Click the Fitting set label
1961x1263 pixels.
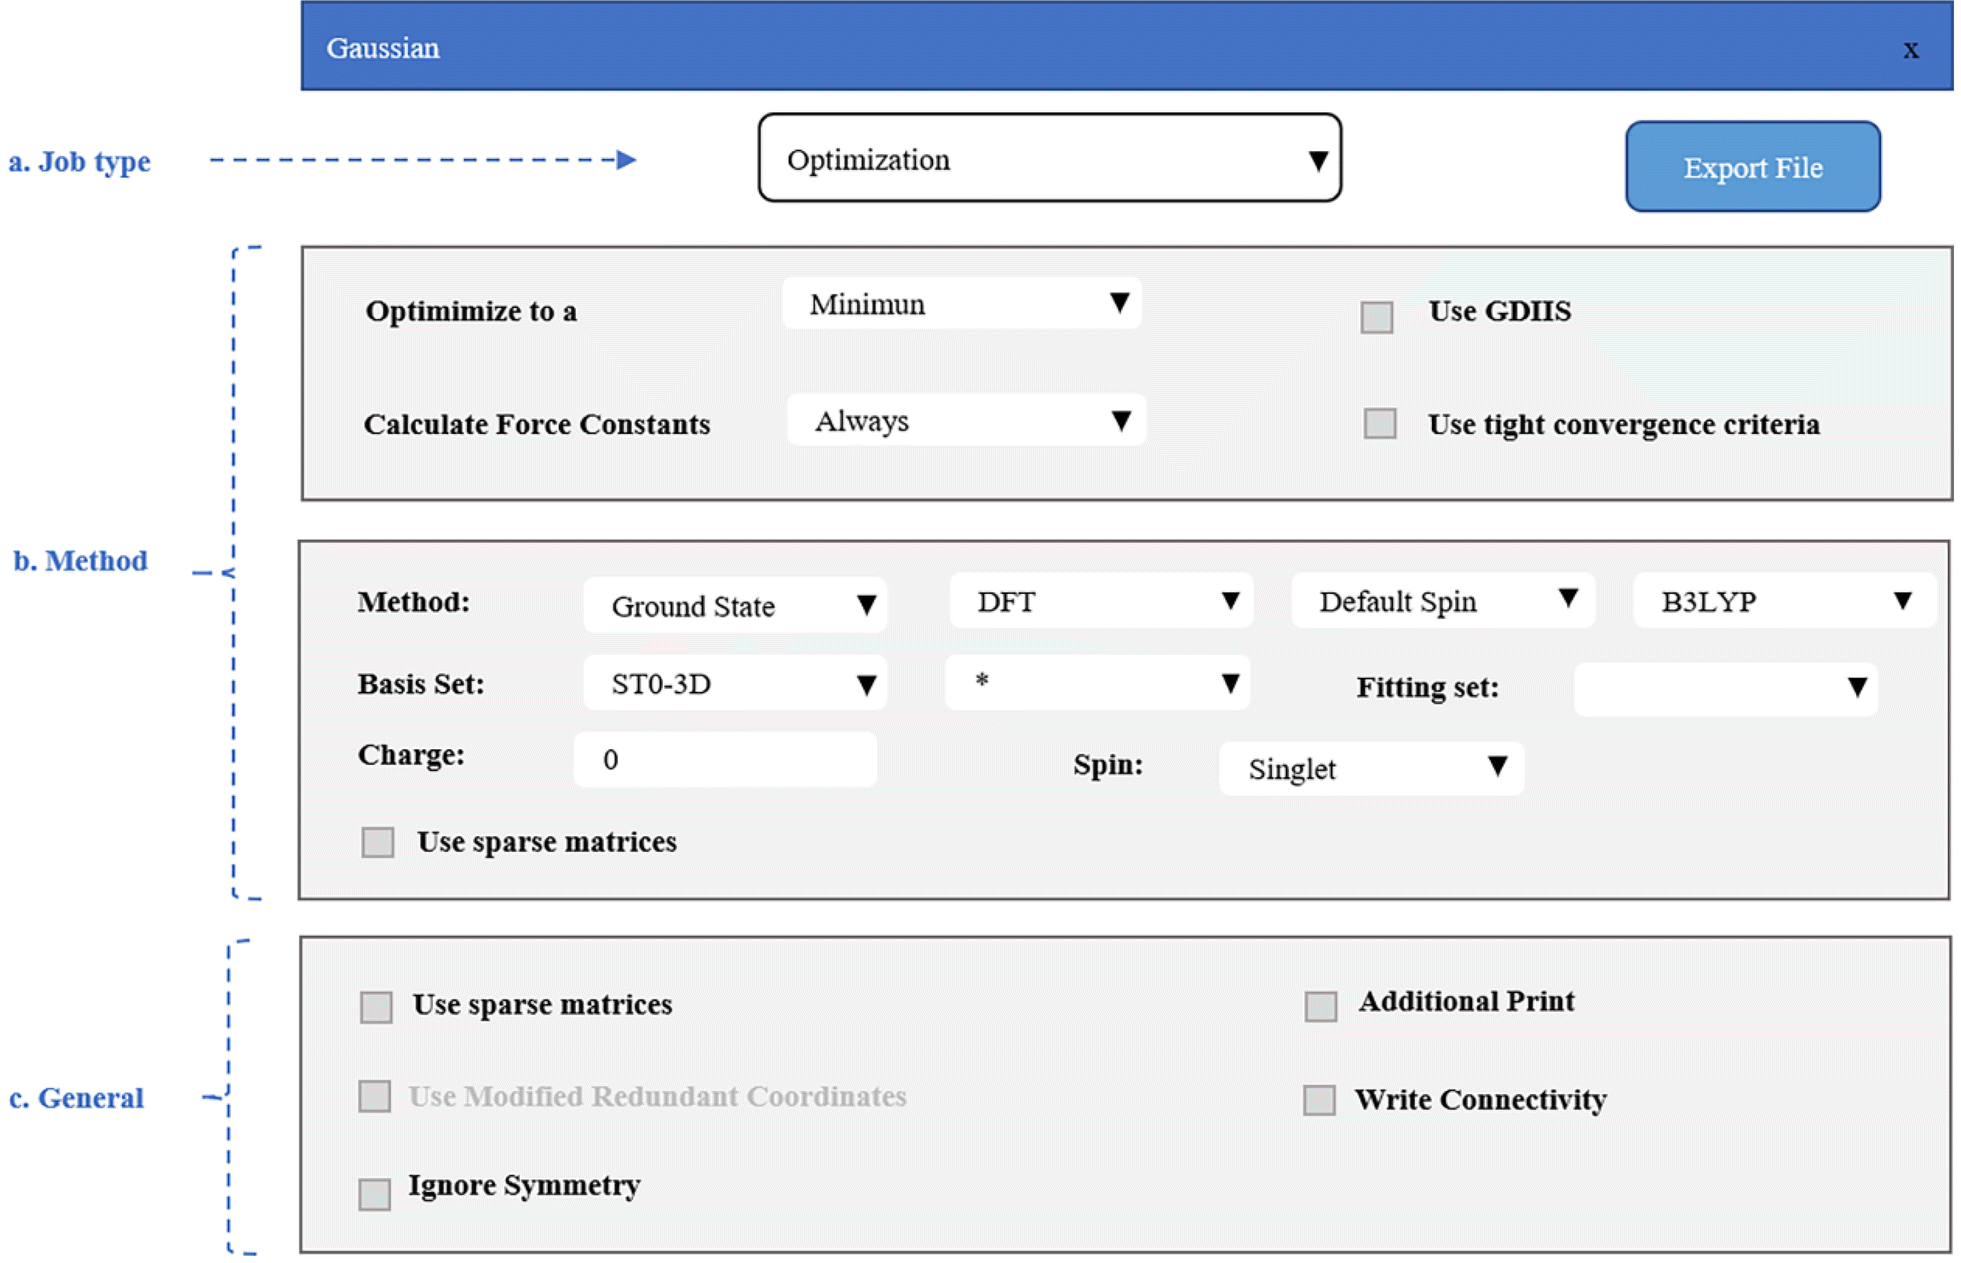(1427, 687)
